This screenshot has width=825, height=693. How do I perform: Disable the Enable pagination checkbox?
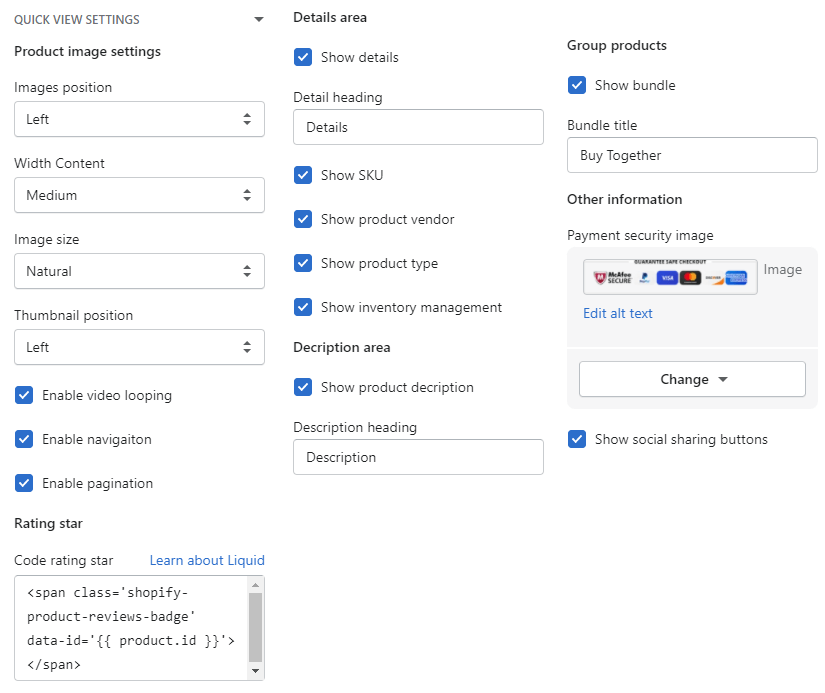click(x=25, y=483)
